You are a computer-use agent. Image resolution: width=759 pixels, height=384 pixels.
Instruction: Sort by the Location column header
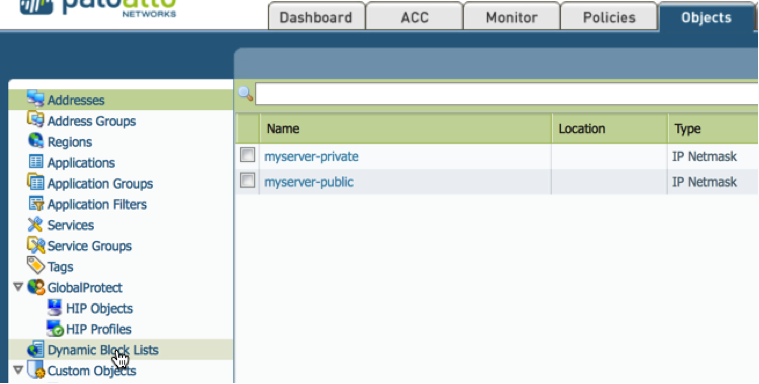click(x=610, y=128)
